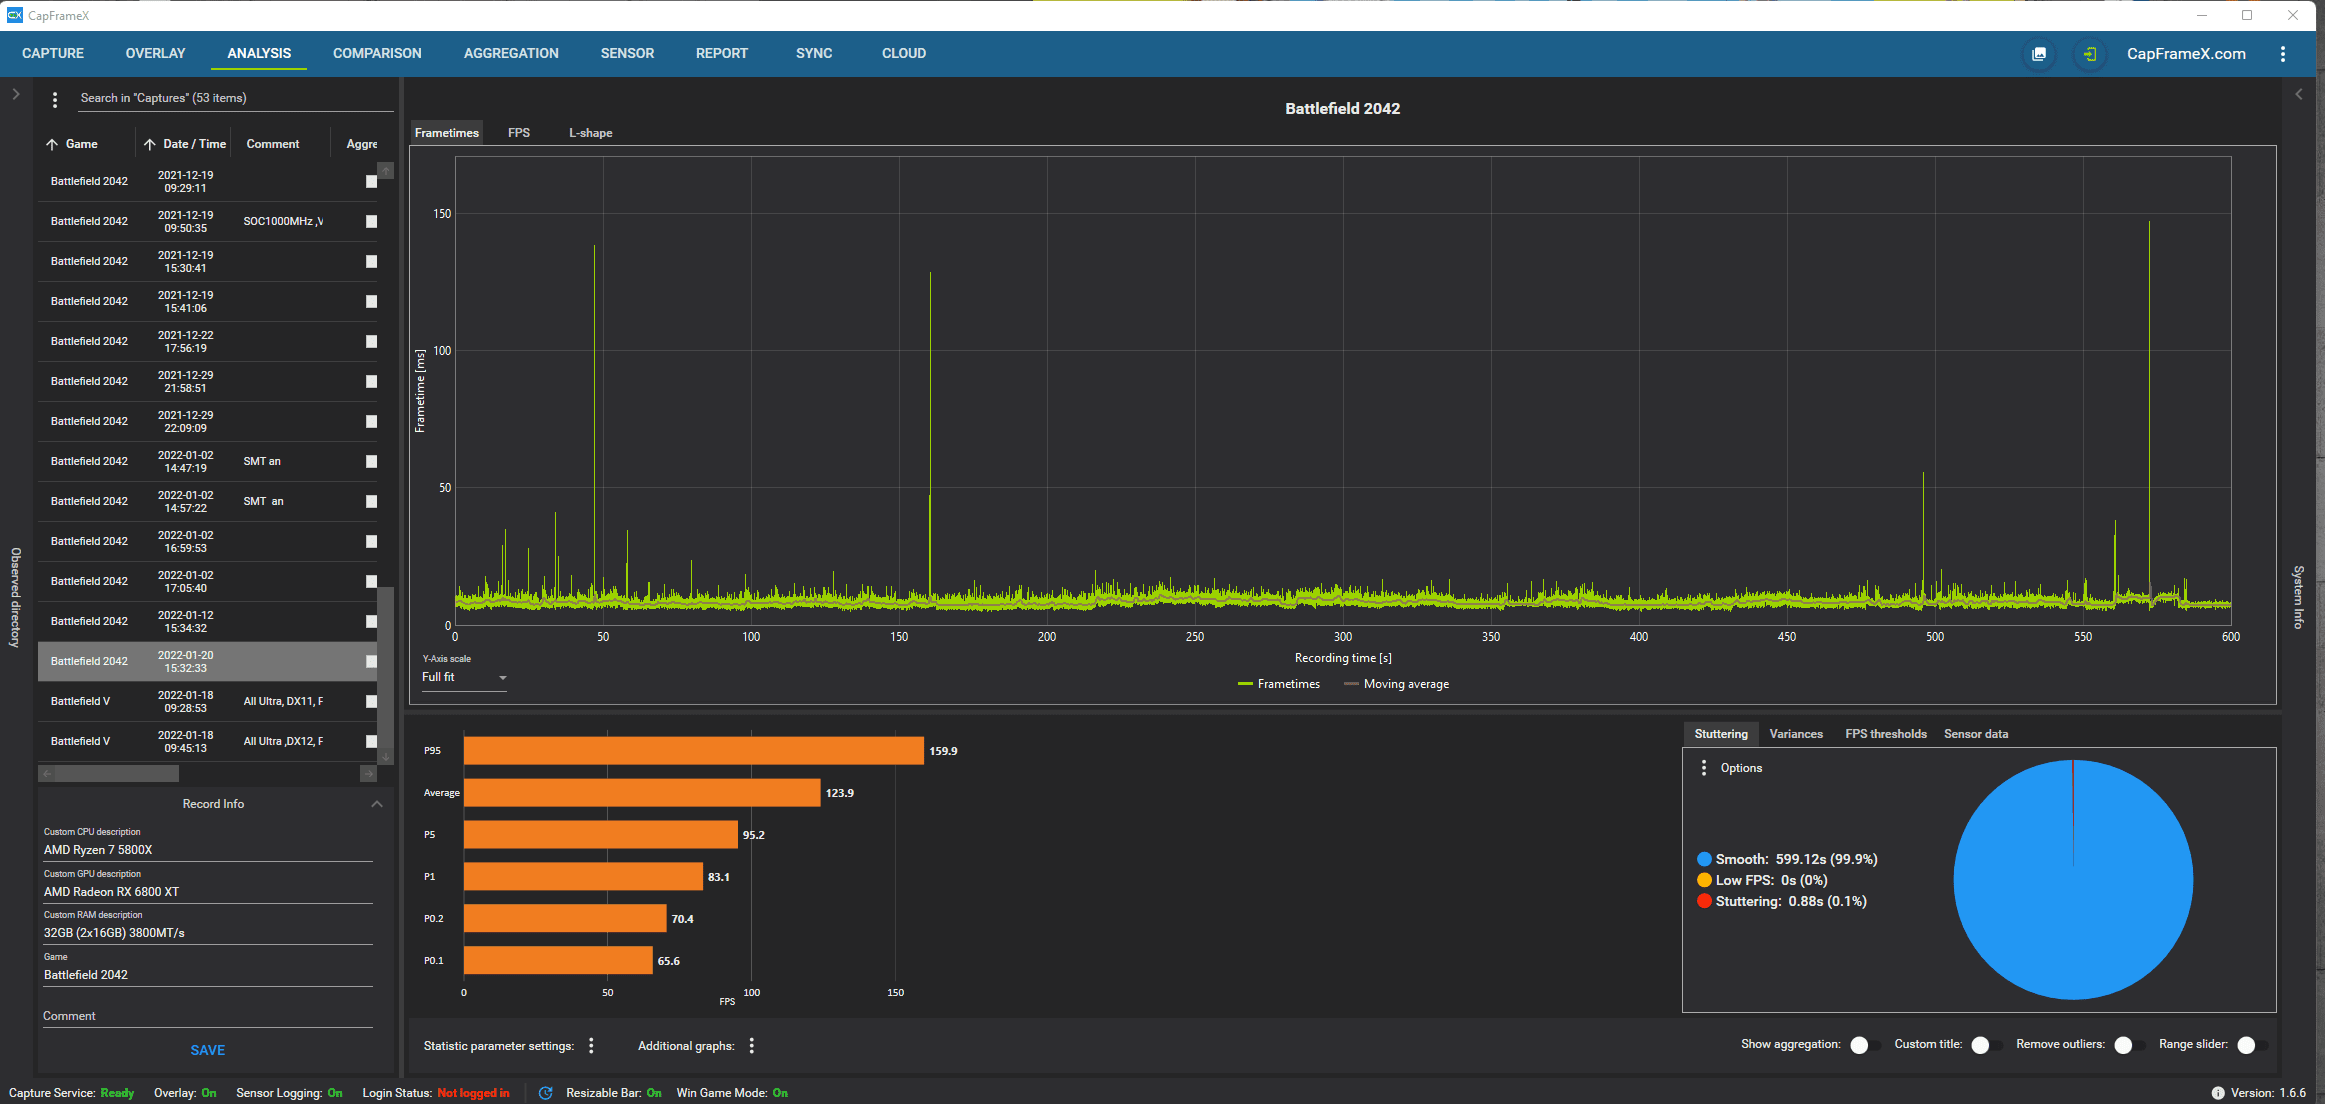Click the stuttering chart Options menu icon
This screenshot has width=2325, height=1104.
[x=1704, y=768]
